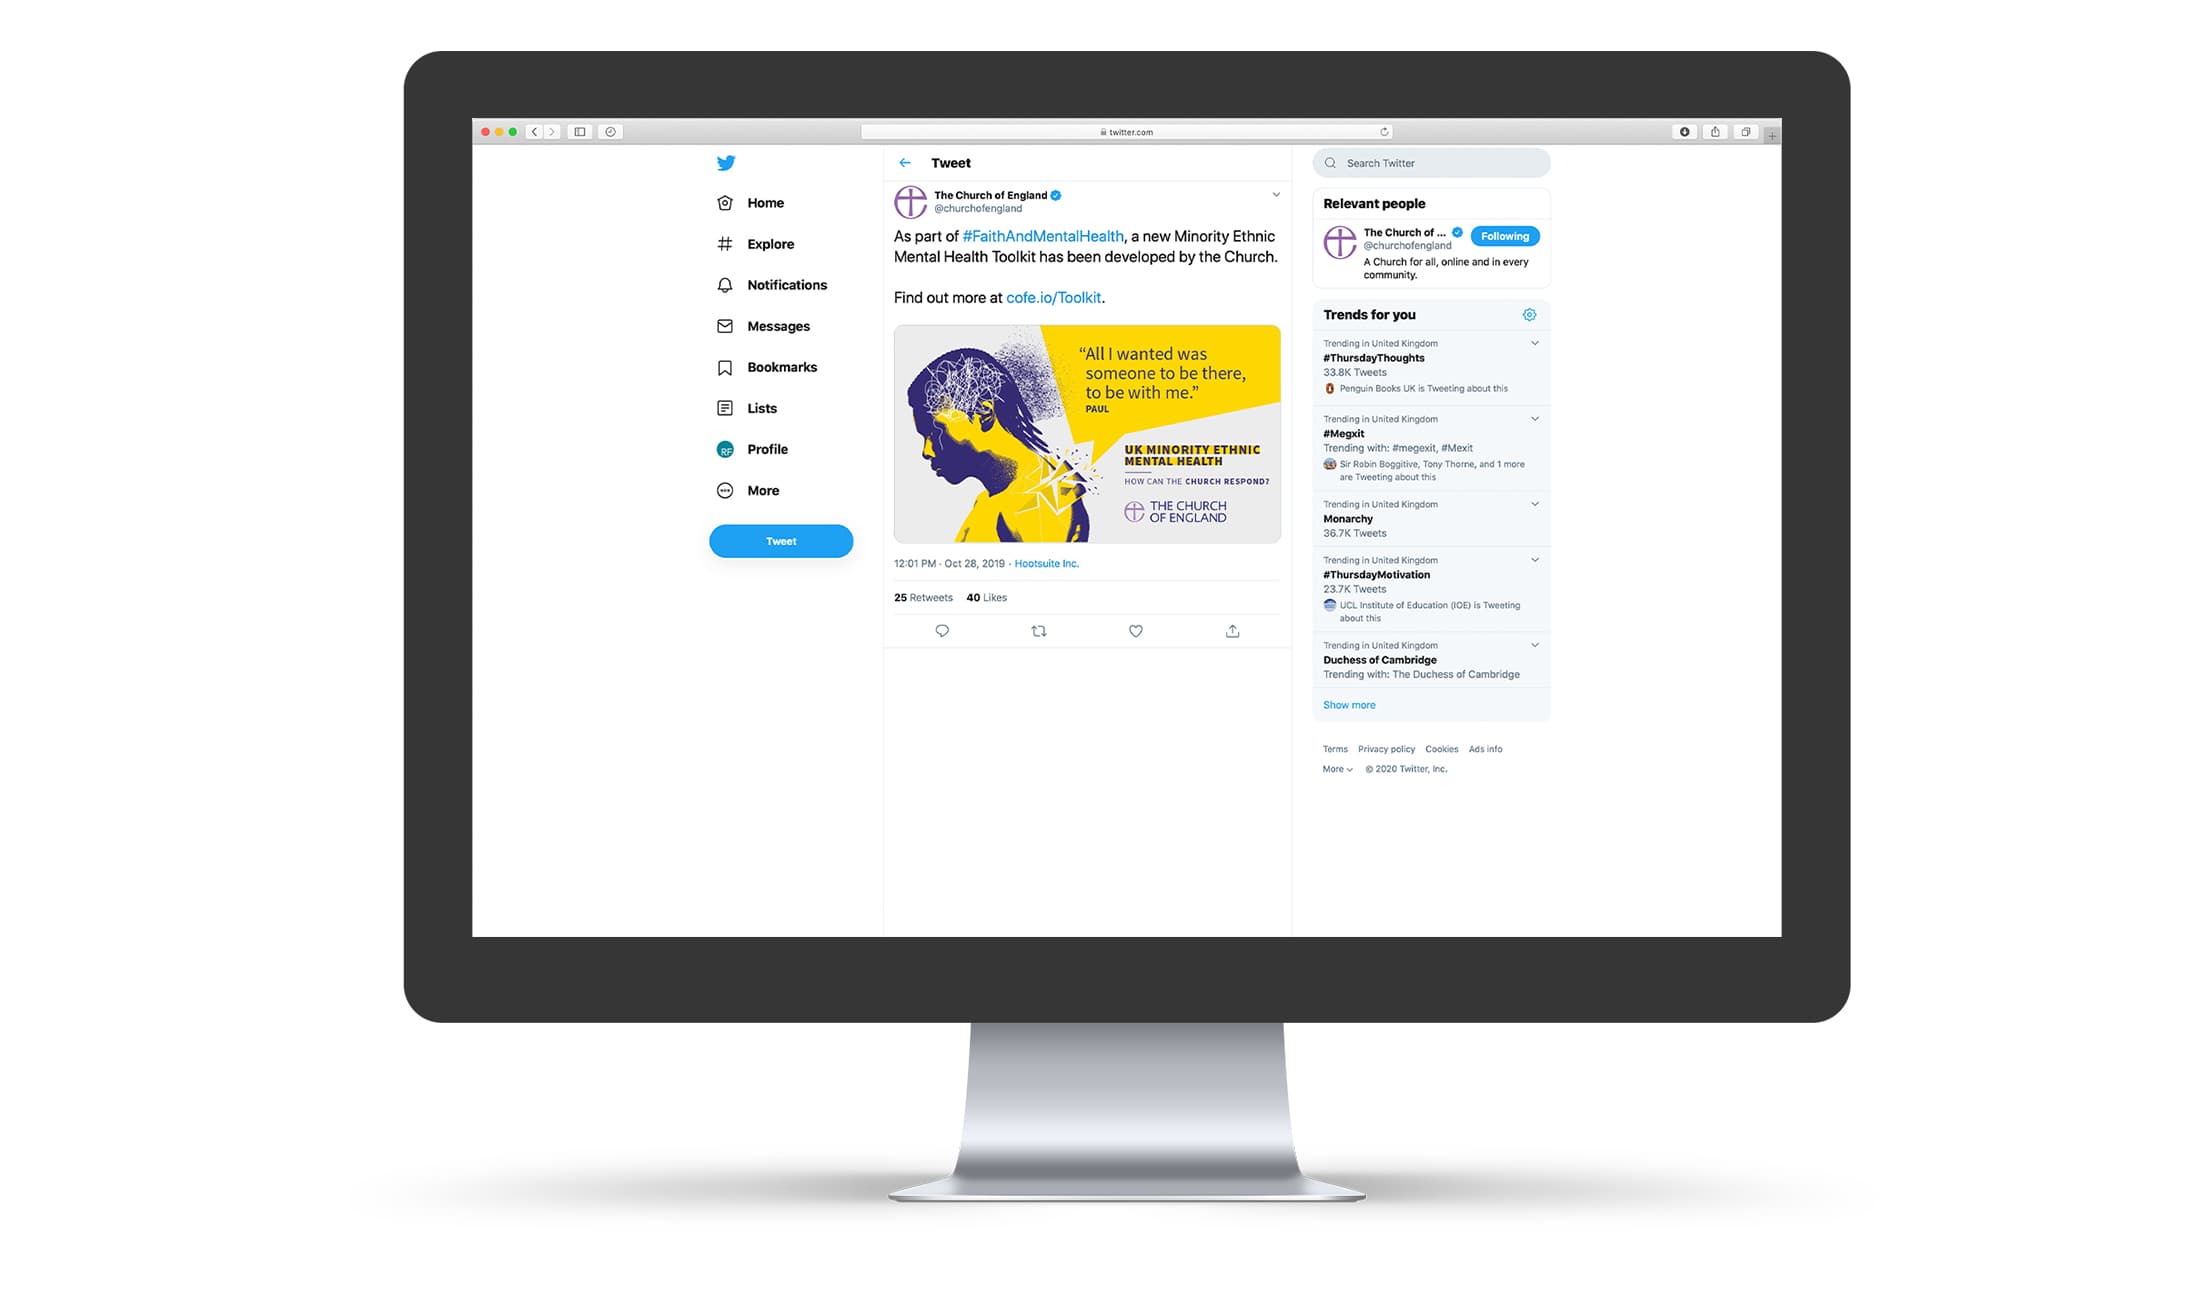This screenshot has width=2200, height=1300.
Task: Click the retweet icon on the tweet
Action: coord(1038,630)
